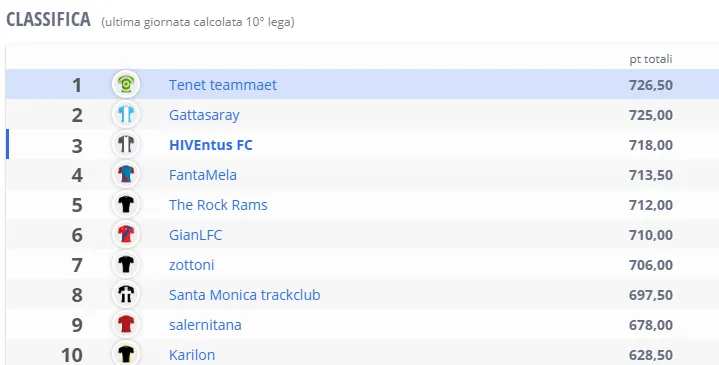The width and height of the screenshot is (719, 365).
Task: Click zottoni black jersey icon
Action: [x=126, y=265]
